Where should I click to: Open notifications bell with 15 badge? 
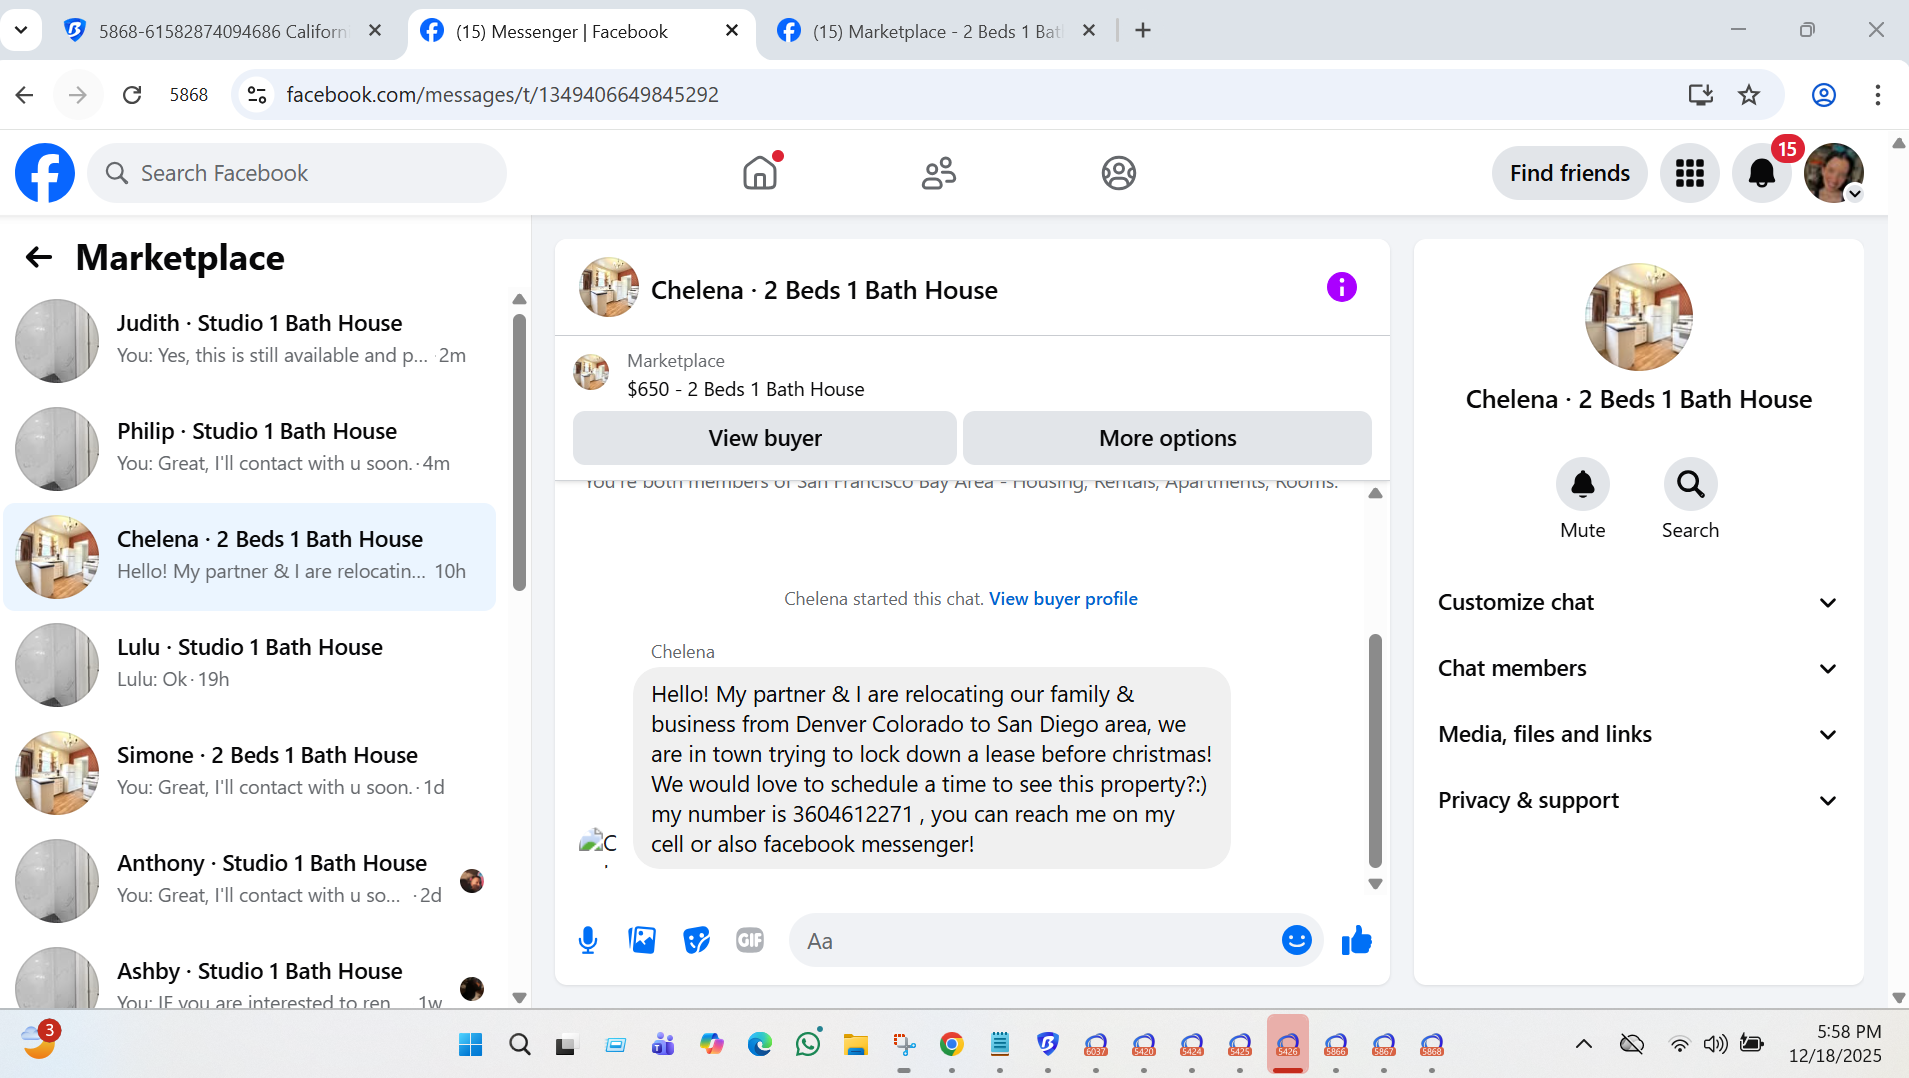pos(1762,173)
